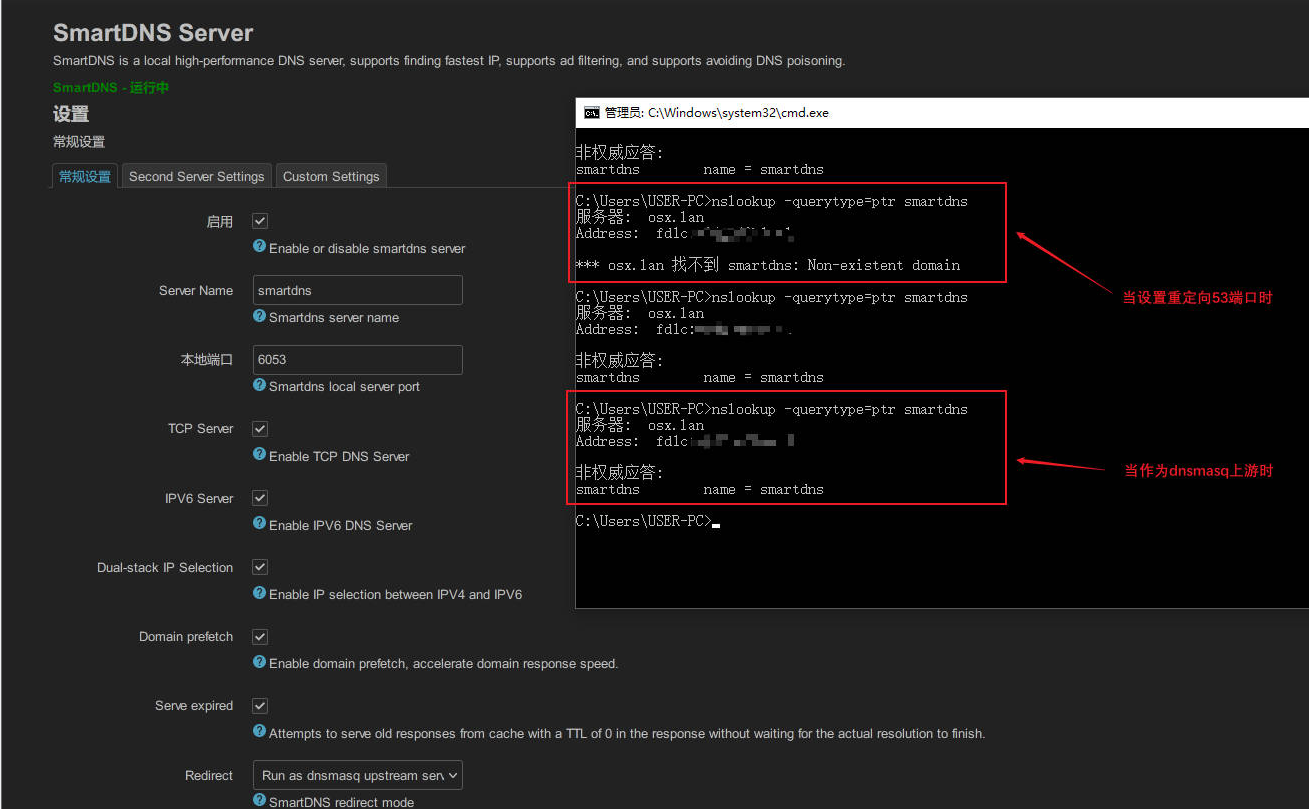Click help icon beside SmartDNS redirect mode
This screenshot has width=1309, height=809.
[260, 800]
